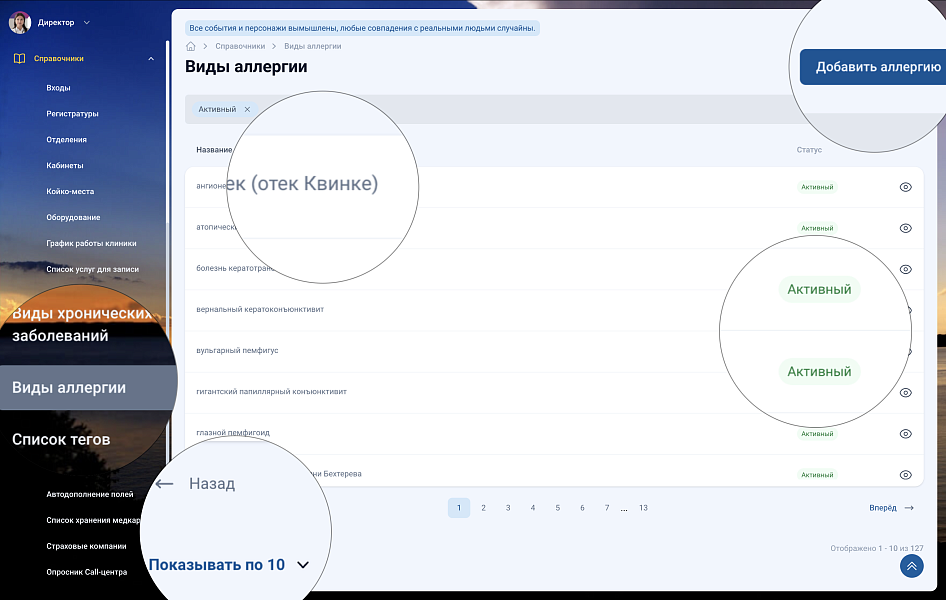Remove the Активный filter chip
This screenshot has height=600, width=946.
[x=247, y=109]
